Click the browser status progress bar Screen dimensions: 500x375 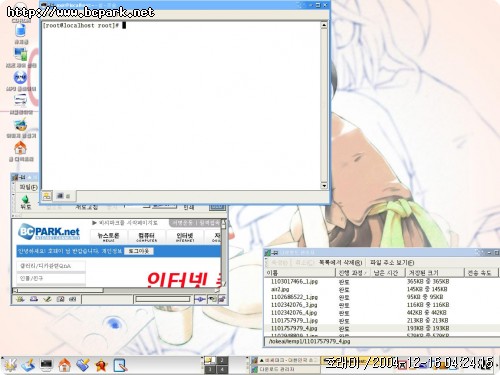pyautogui.click(x=163, y=299)
